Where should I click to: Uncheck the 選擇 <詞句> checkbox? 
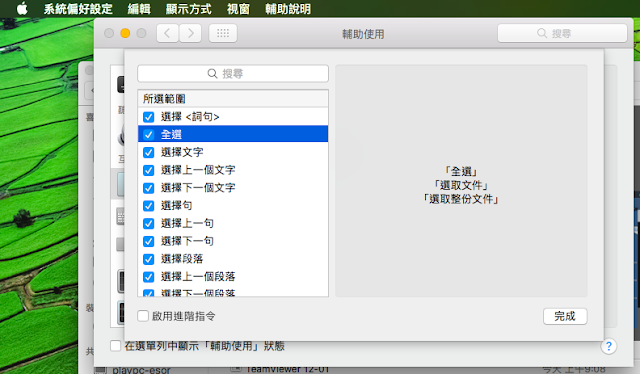(149, 117)
